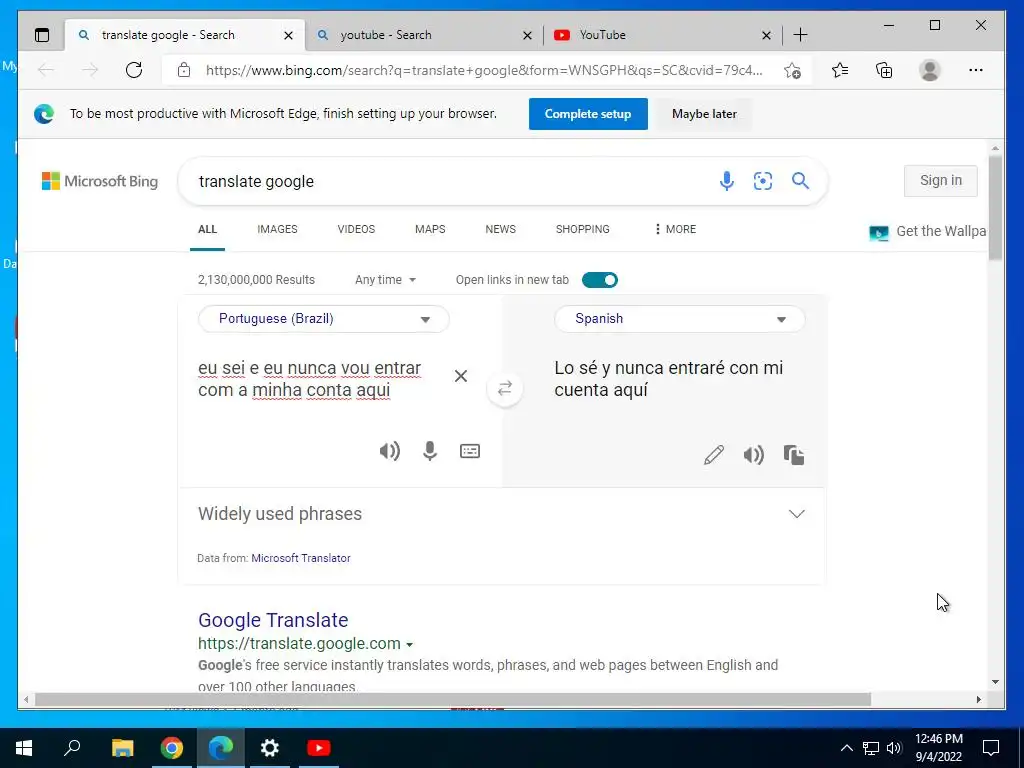This screenshot has height=768, width=1024.
Task: Click the browser address bar URL
Action: pos(484,70)
